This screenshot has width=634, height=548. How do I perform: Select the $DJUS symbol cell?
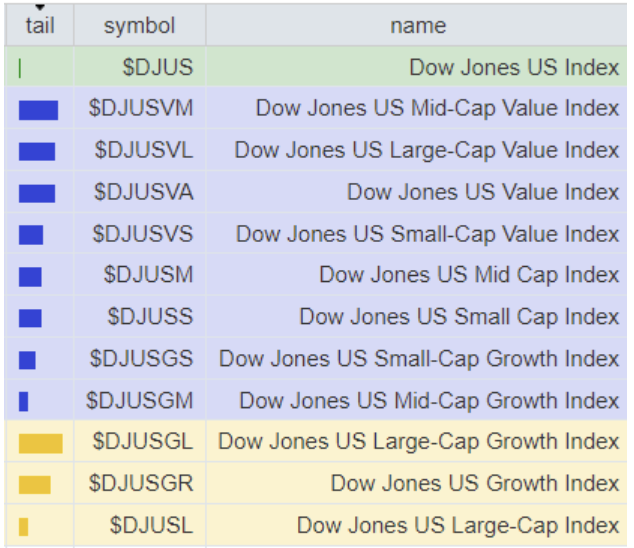(157, 68)
